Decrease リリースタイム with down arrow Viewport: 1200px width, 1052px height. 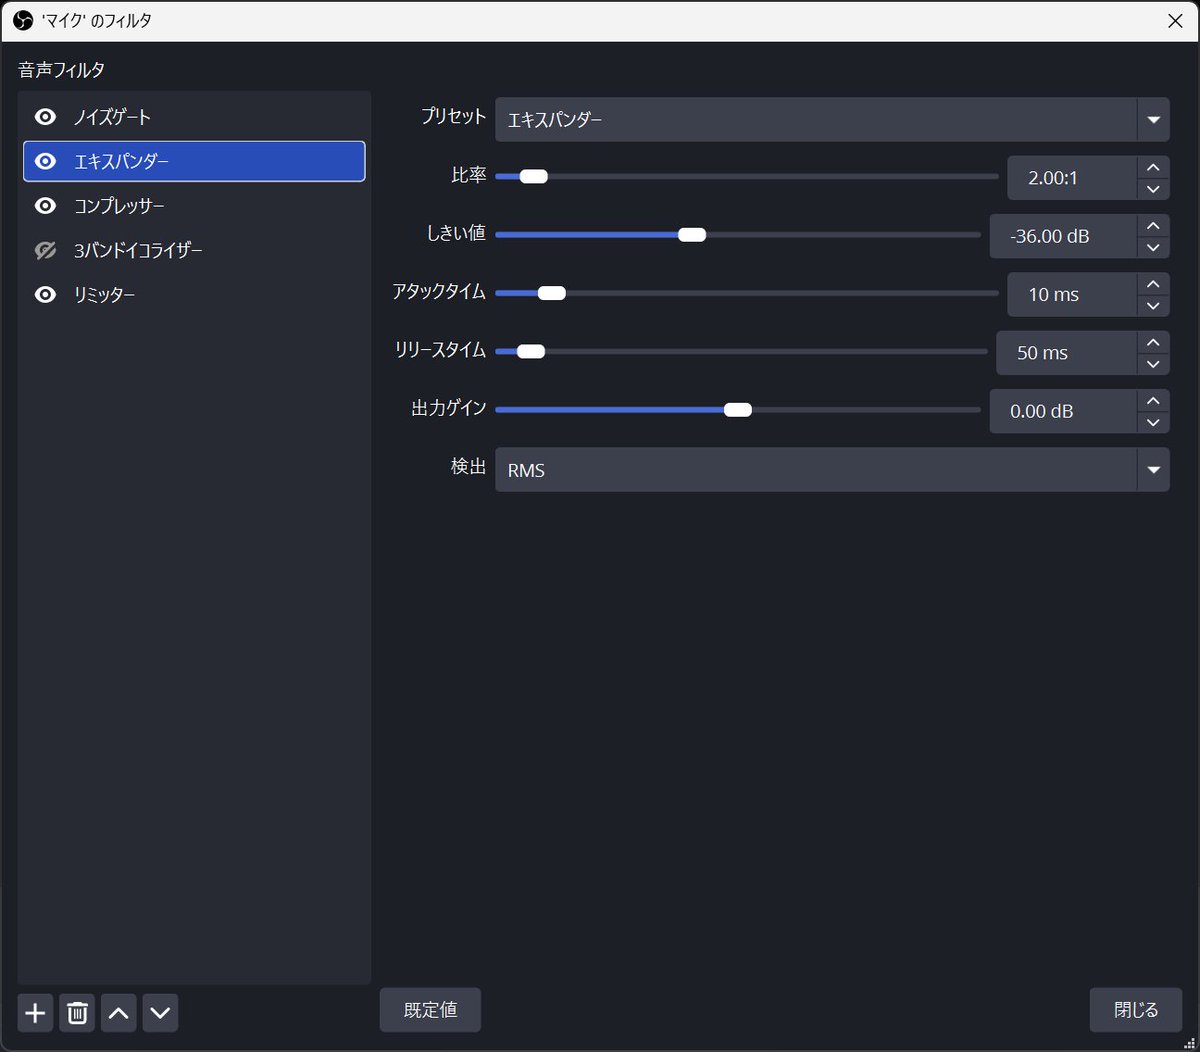point(1153,364)
